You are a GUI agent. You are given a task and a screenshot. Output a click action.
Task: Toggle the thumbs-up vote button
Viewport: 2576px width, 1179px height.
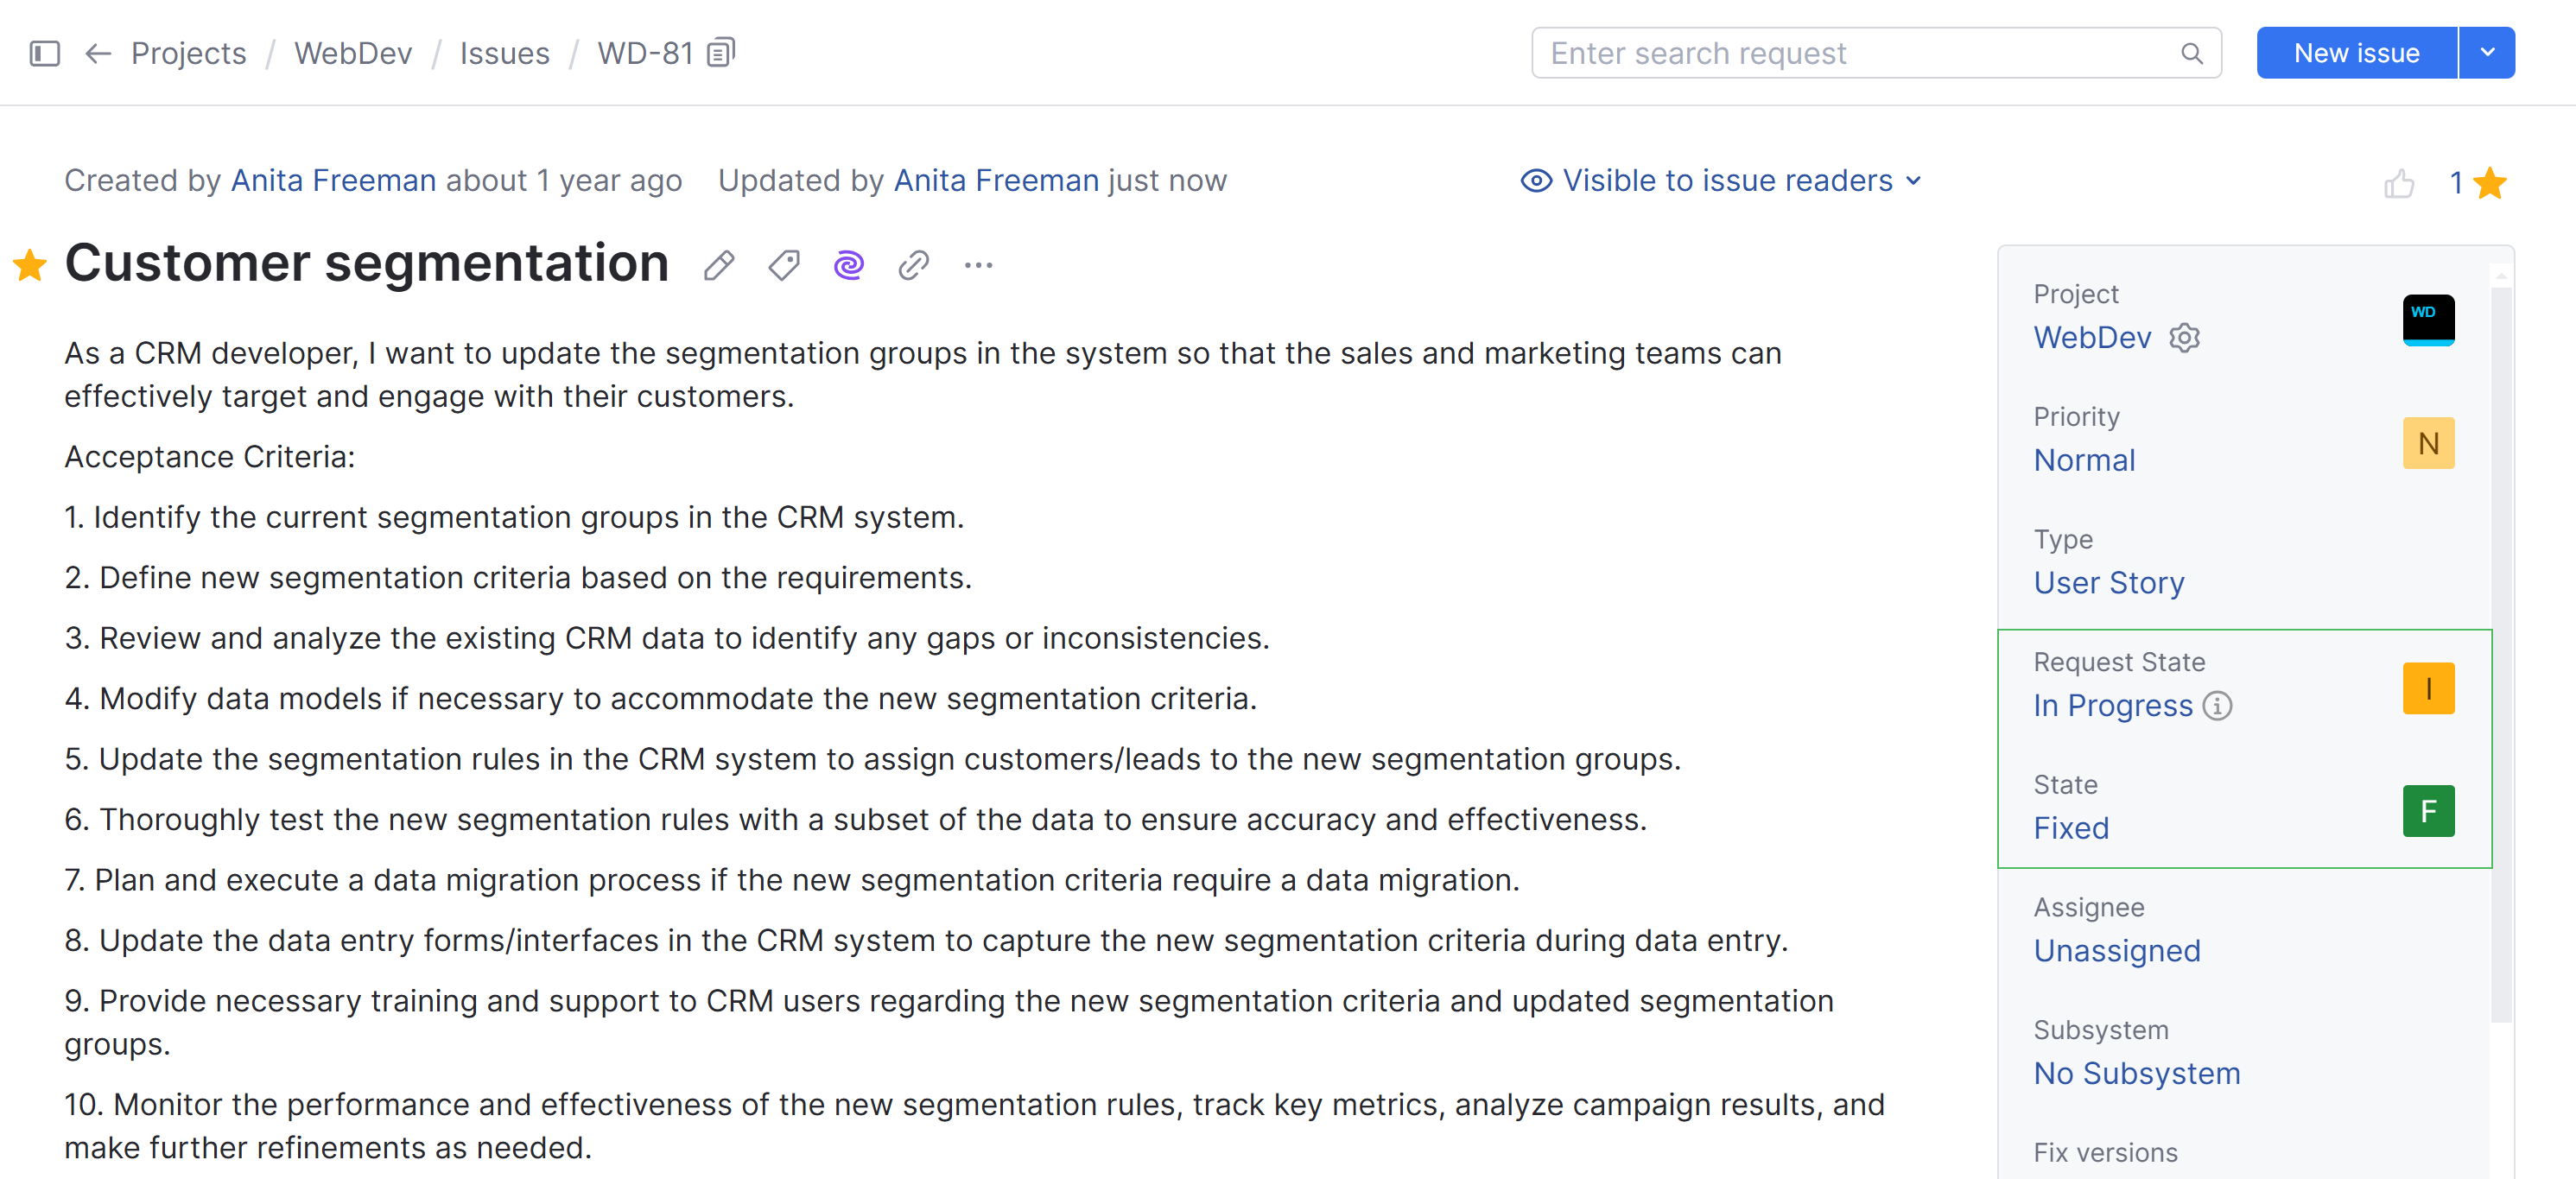2398,183
